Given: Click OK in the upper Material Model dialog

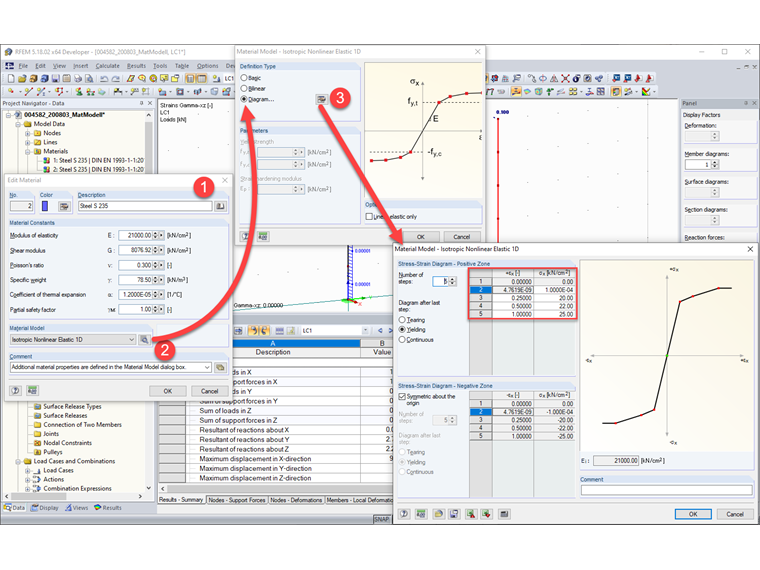Looking at the screenshot, I should [421, 237].
